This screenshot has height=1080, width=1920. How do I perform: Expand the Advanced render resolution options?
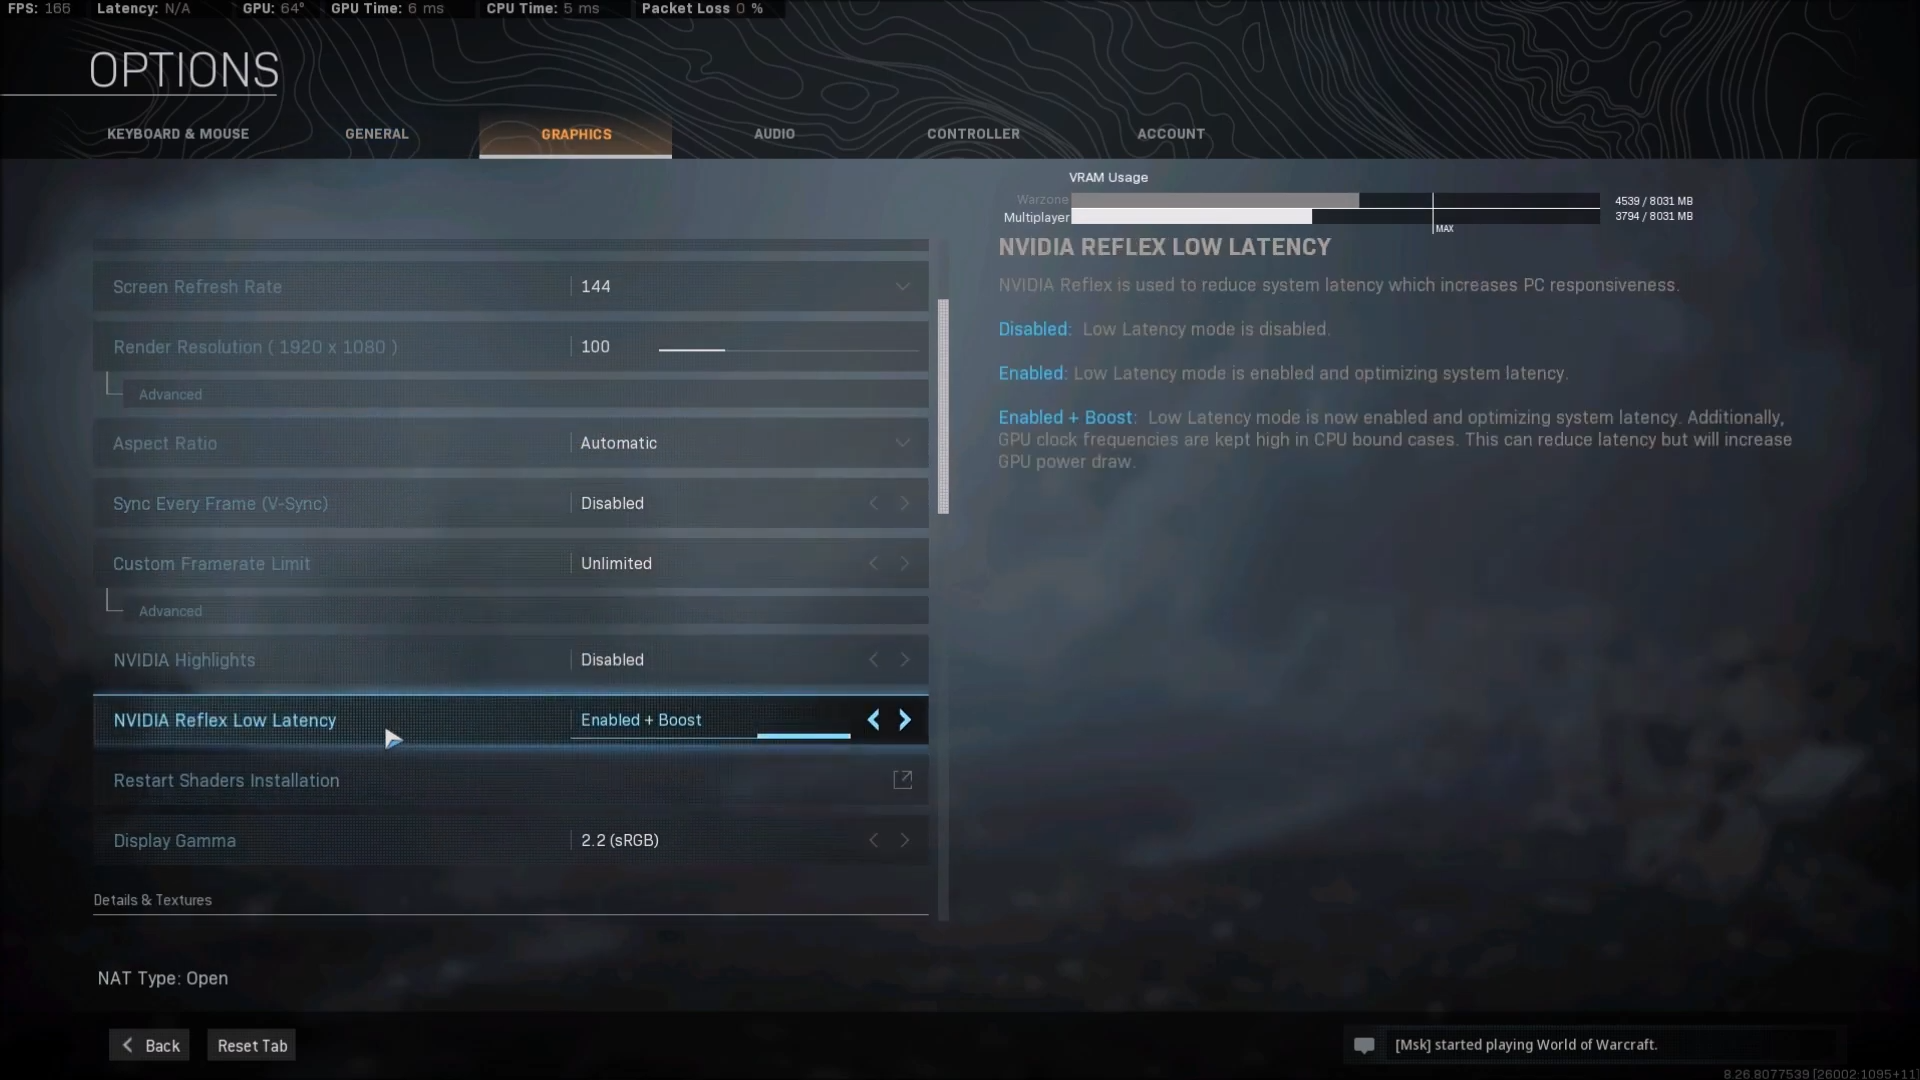[169, 393]
